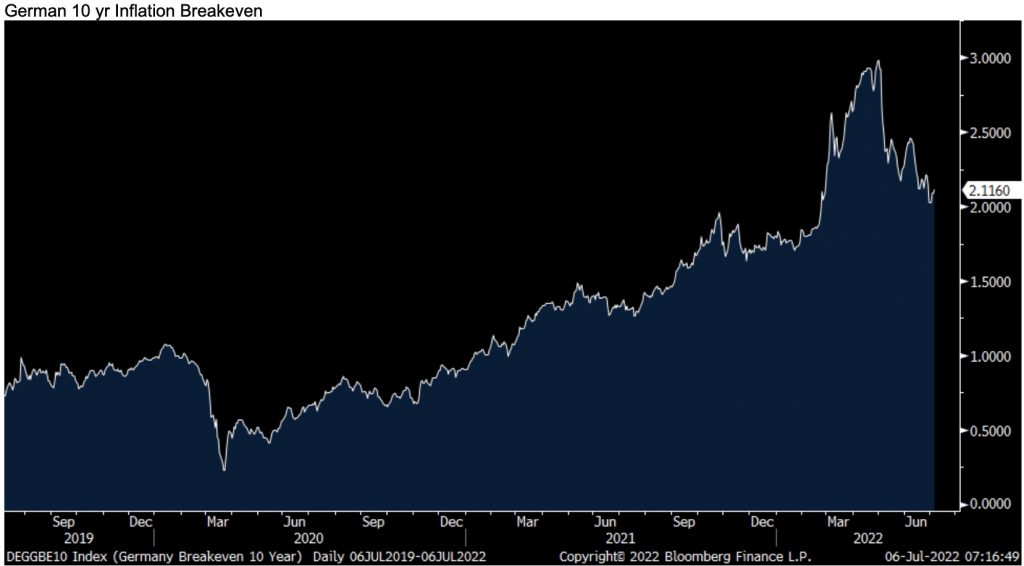Click the March 2020 low point on the line
This screenshot has width=1024, height=566.
(224, 469)
